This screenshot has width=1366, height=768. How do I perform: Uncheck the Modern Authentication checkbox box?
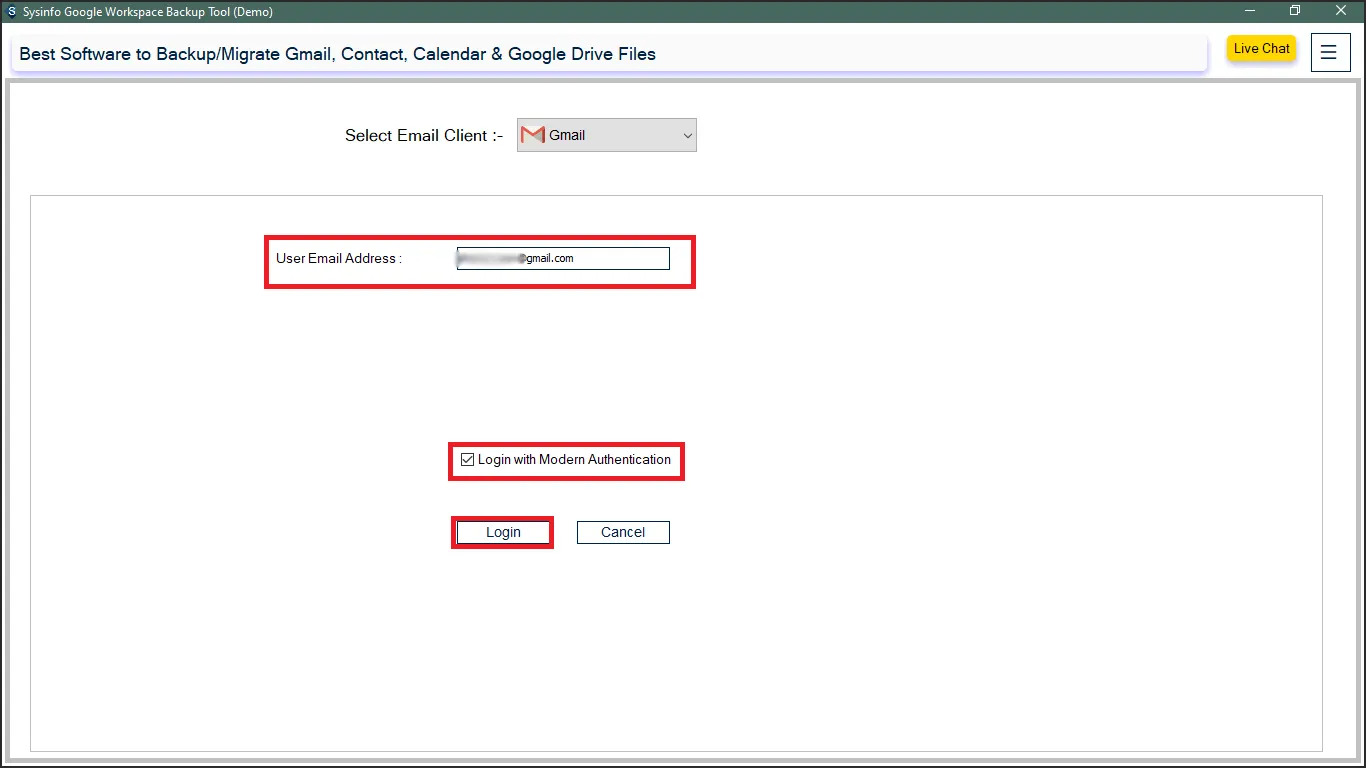467,460
